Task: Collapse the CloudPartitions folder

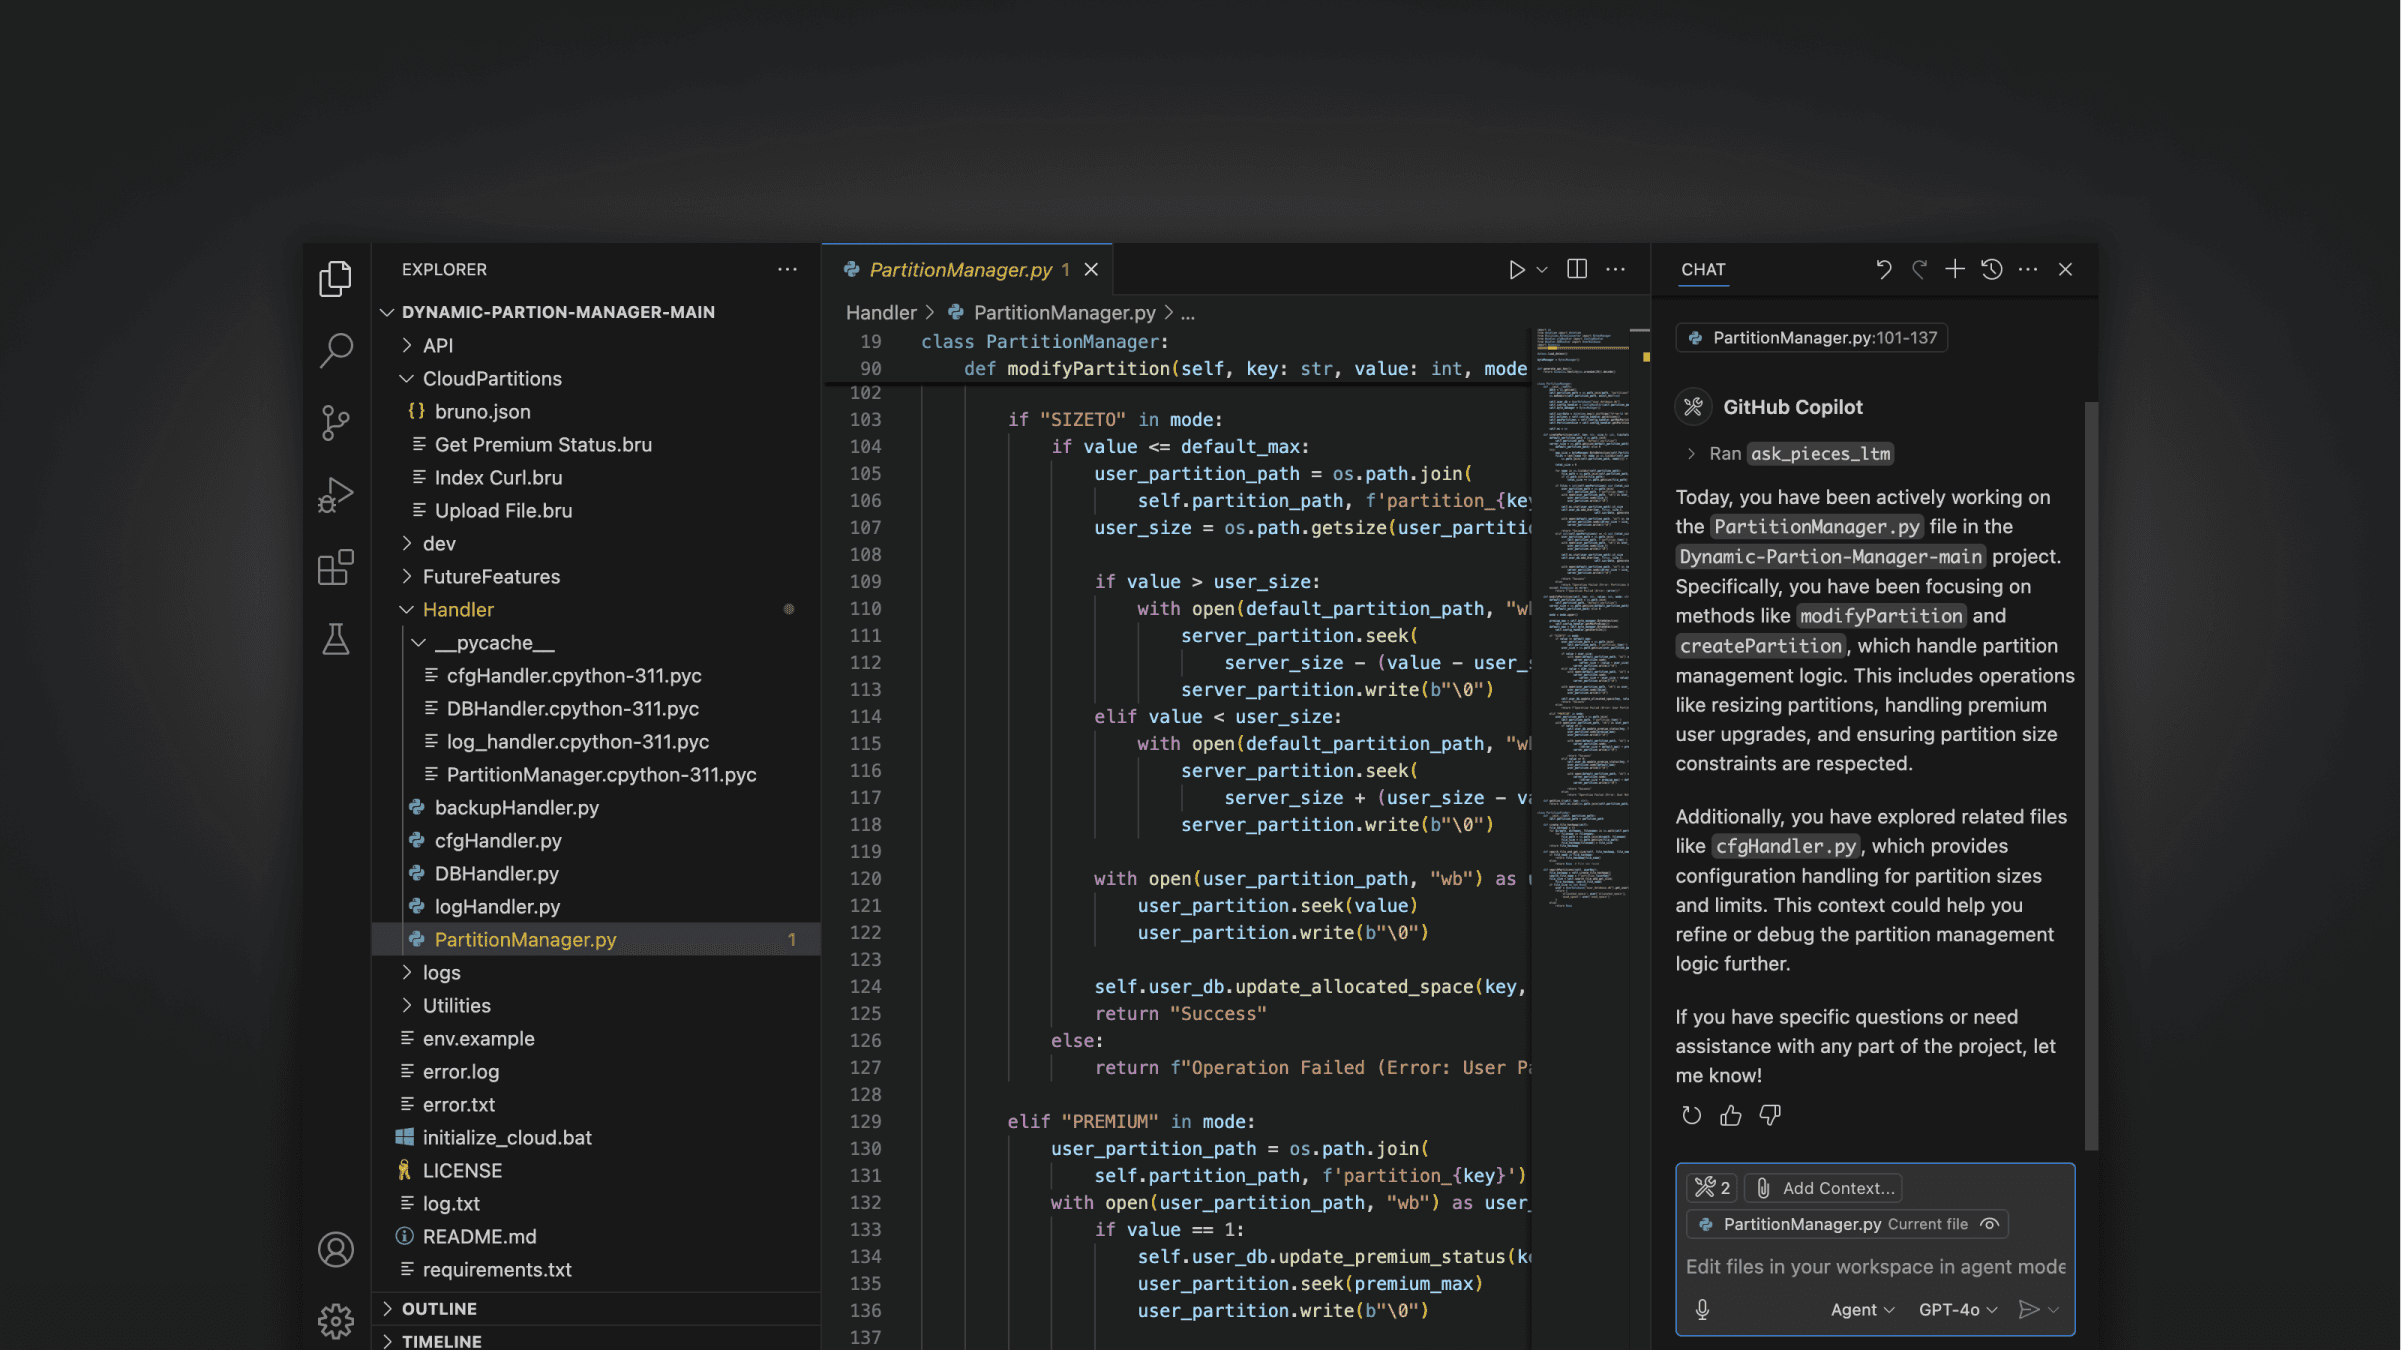Action: [x=491, y=379]
